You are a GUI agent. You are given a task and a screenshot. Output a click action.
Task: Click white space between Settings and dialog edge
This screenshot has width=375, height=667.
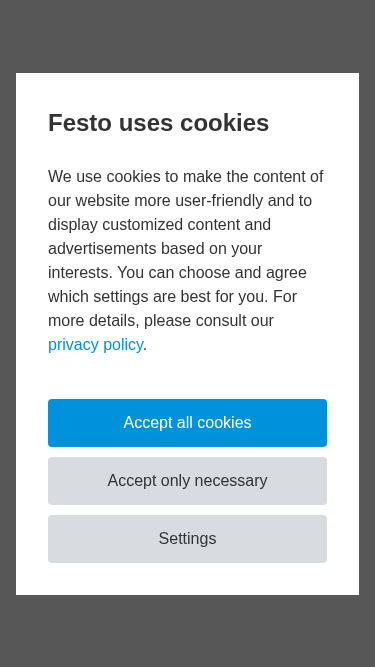coord(187,579)
